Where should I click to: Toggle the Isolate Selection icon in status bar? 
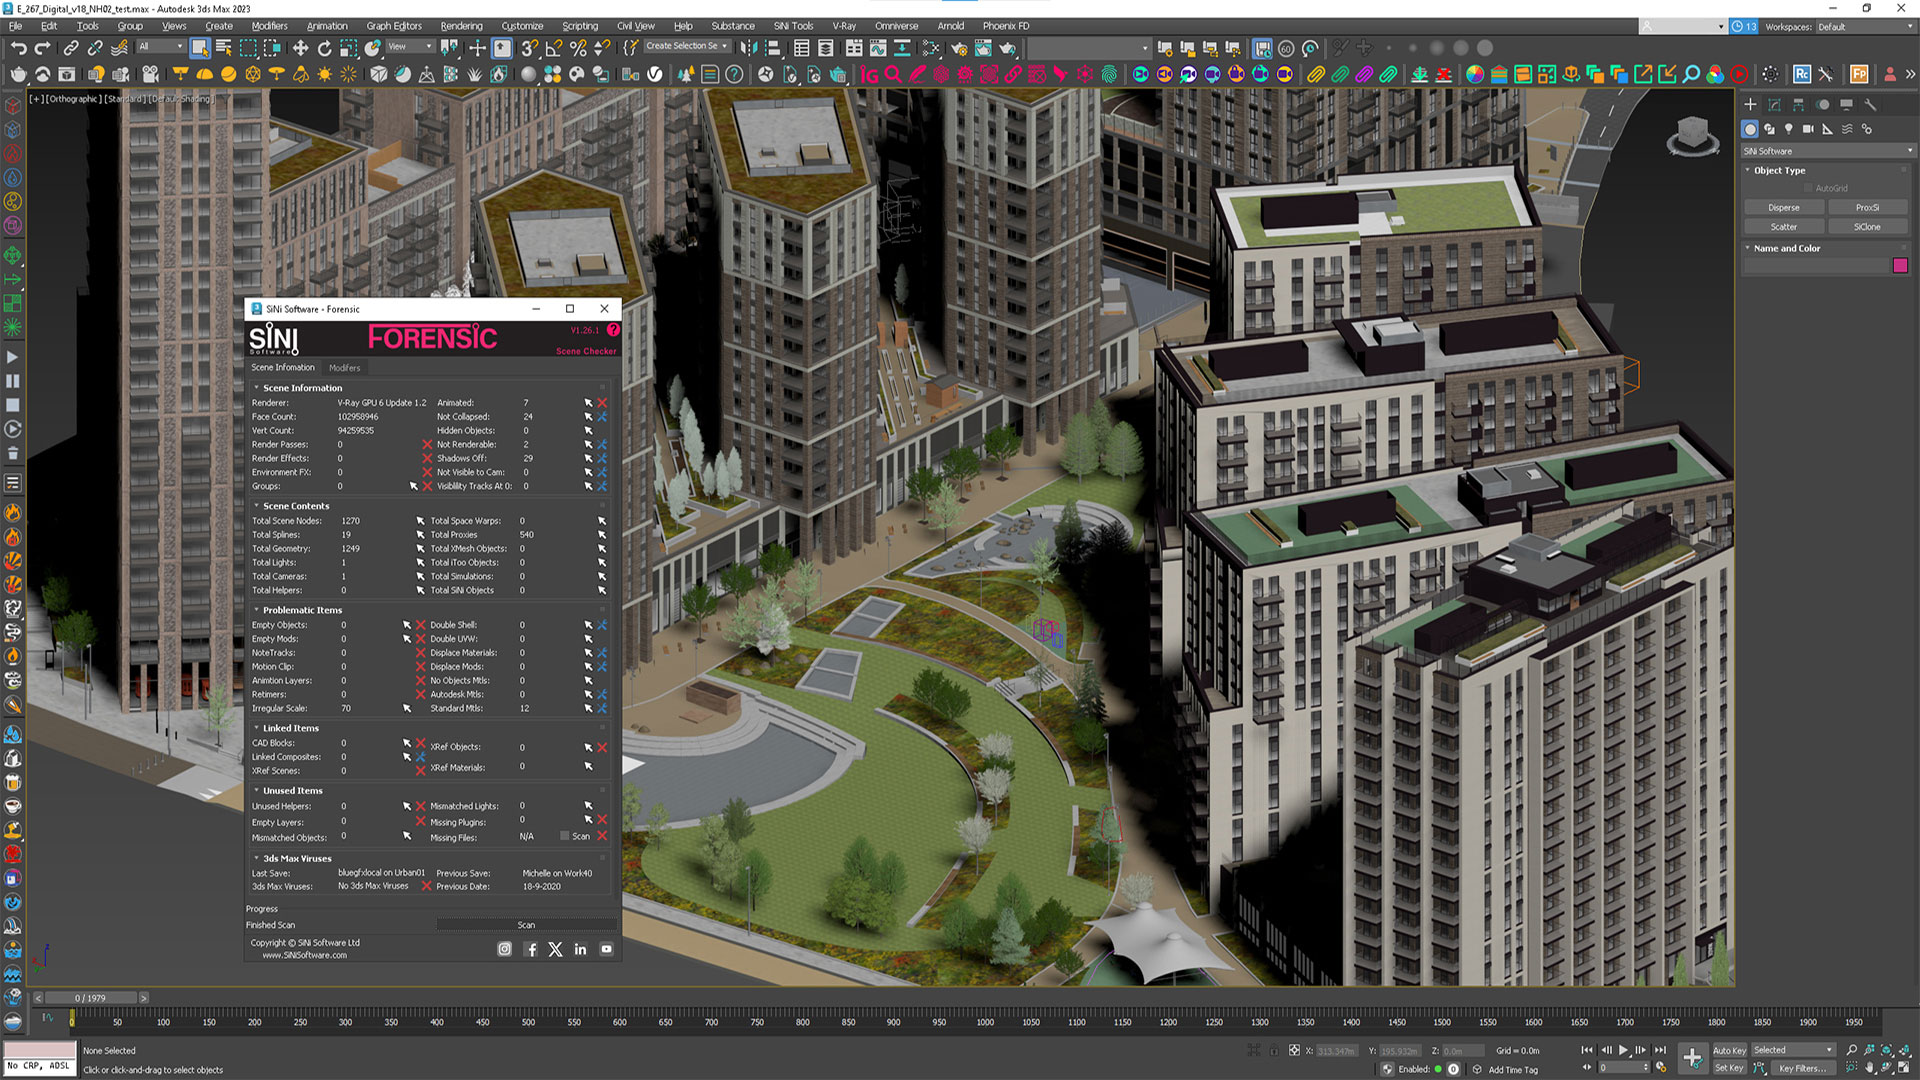coord(1254,1050)
